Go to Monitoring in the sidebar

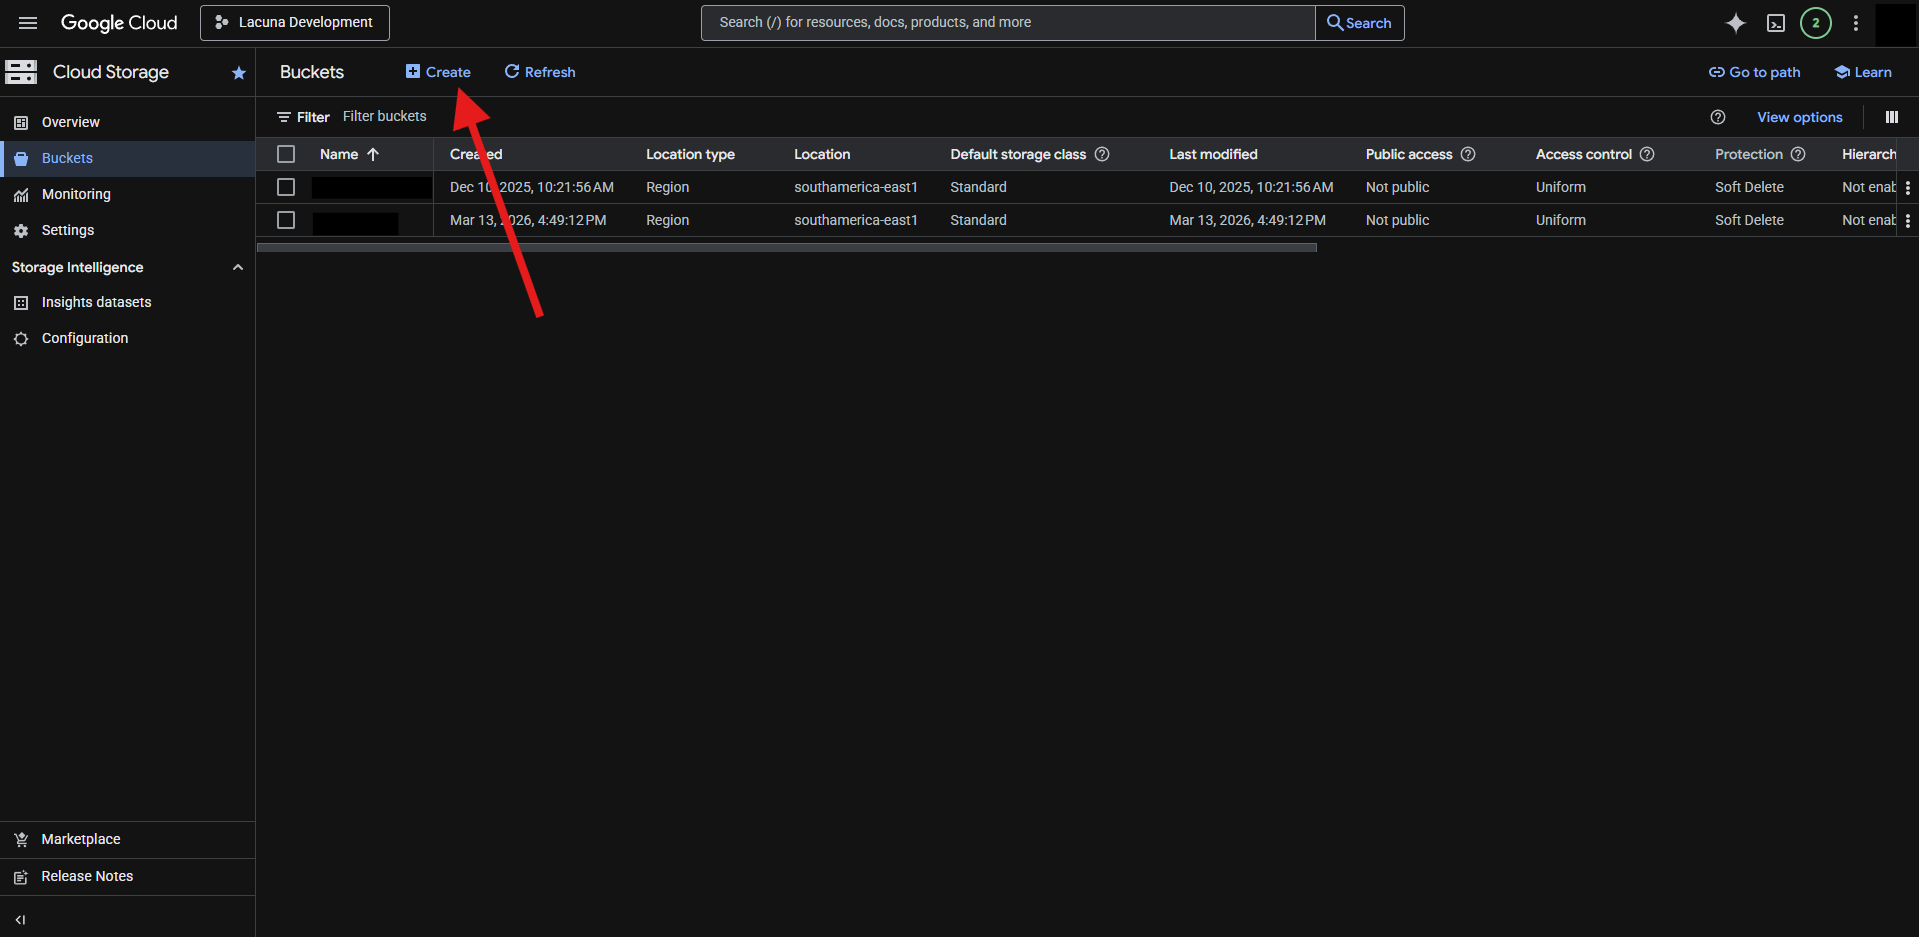pos(76,194)
